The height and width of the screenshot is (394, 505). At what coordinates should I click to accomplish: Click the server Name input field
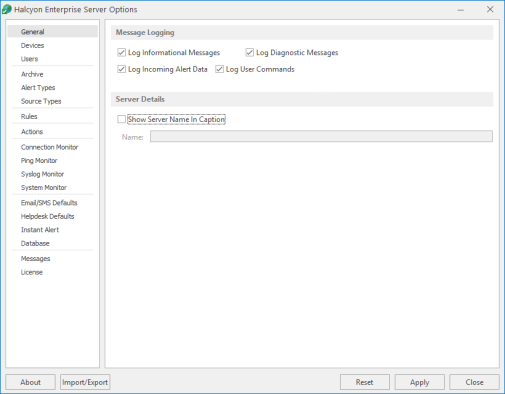pos(321,136)
